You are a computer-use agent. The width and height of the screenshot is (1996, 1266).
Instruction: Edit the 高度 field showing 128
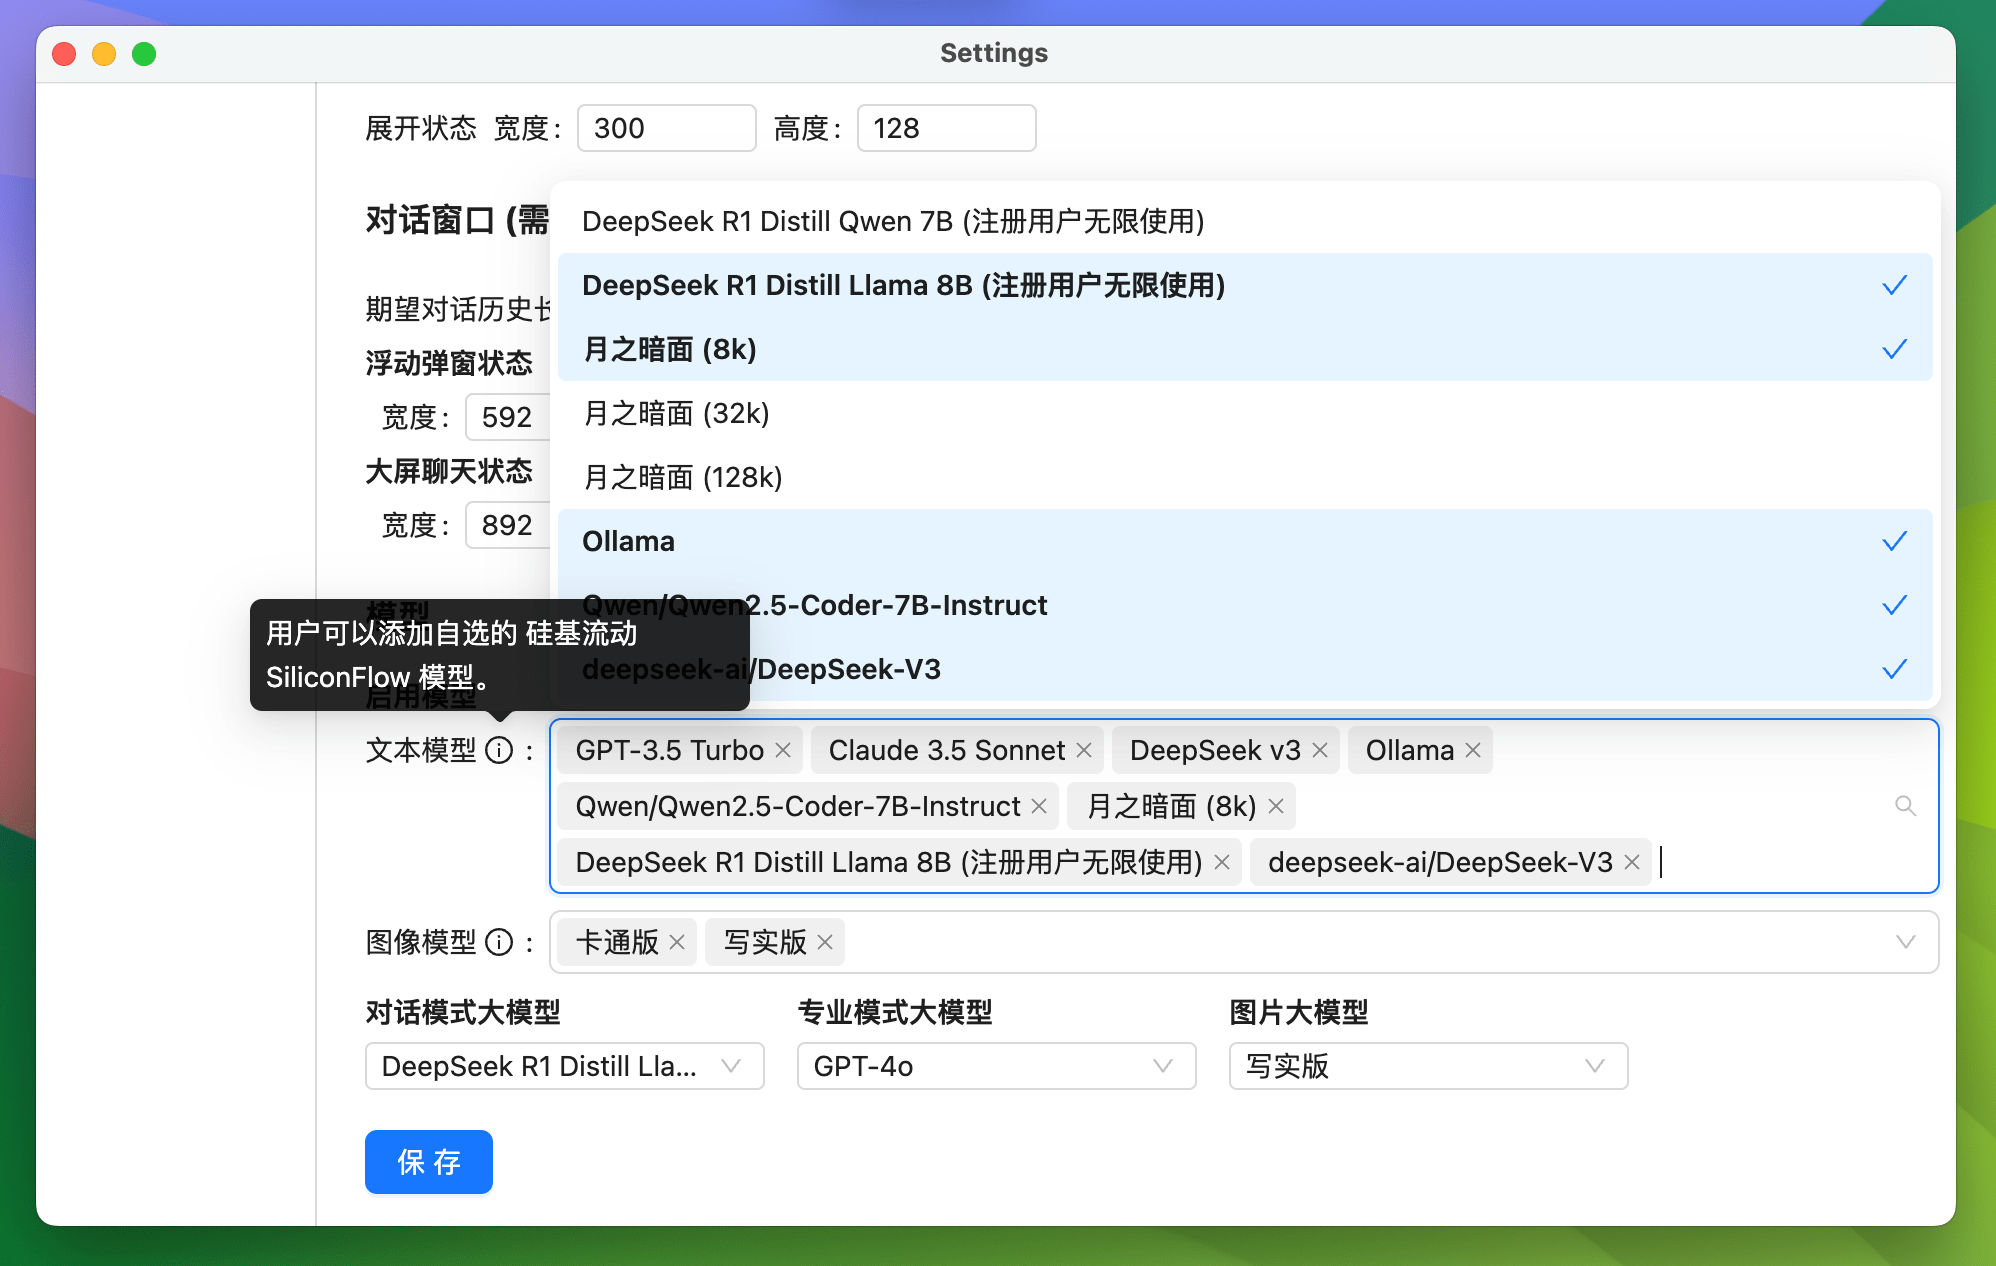pos(946,128)
